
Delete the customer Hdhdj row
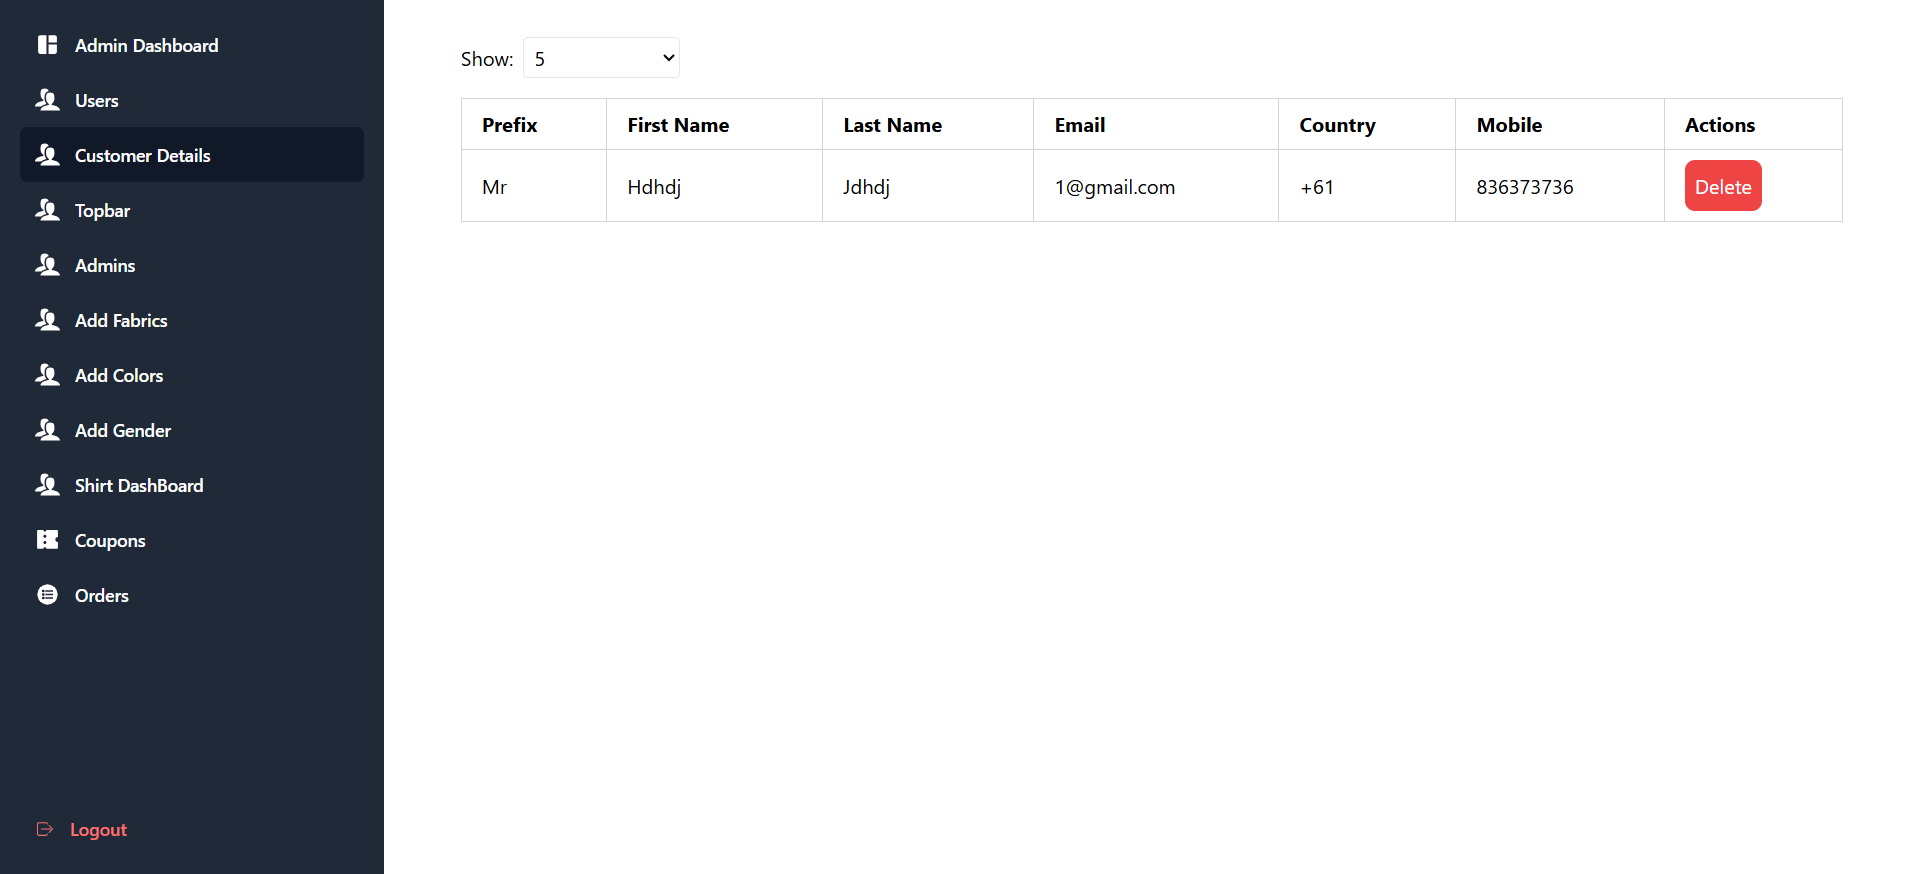[x=1722, y=186]
